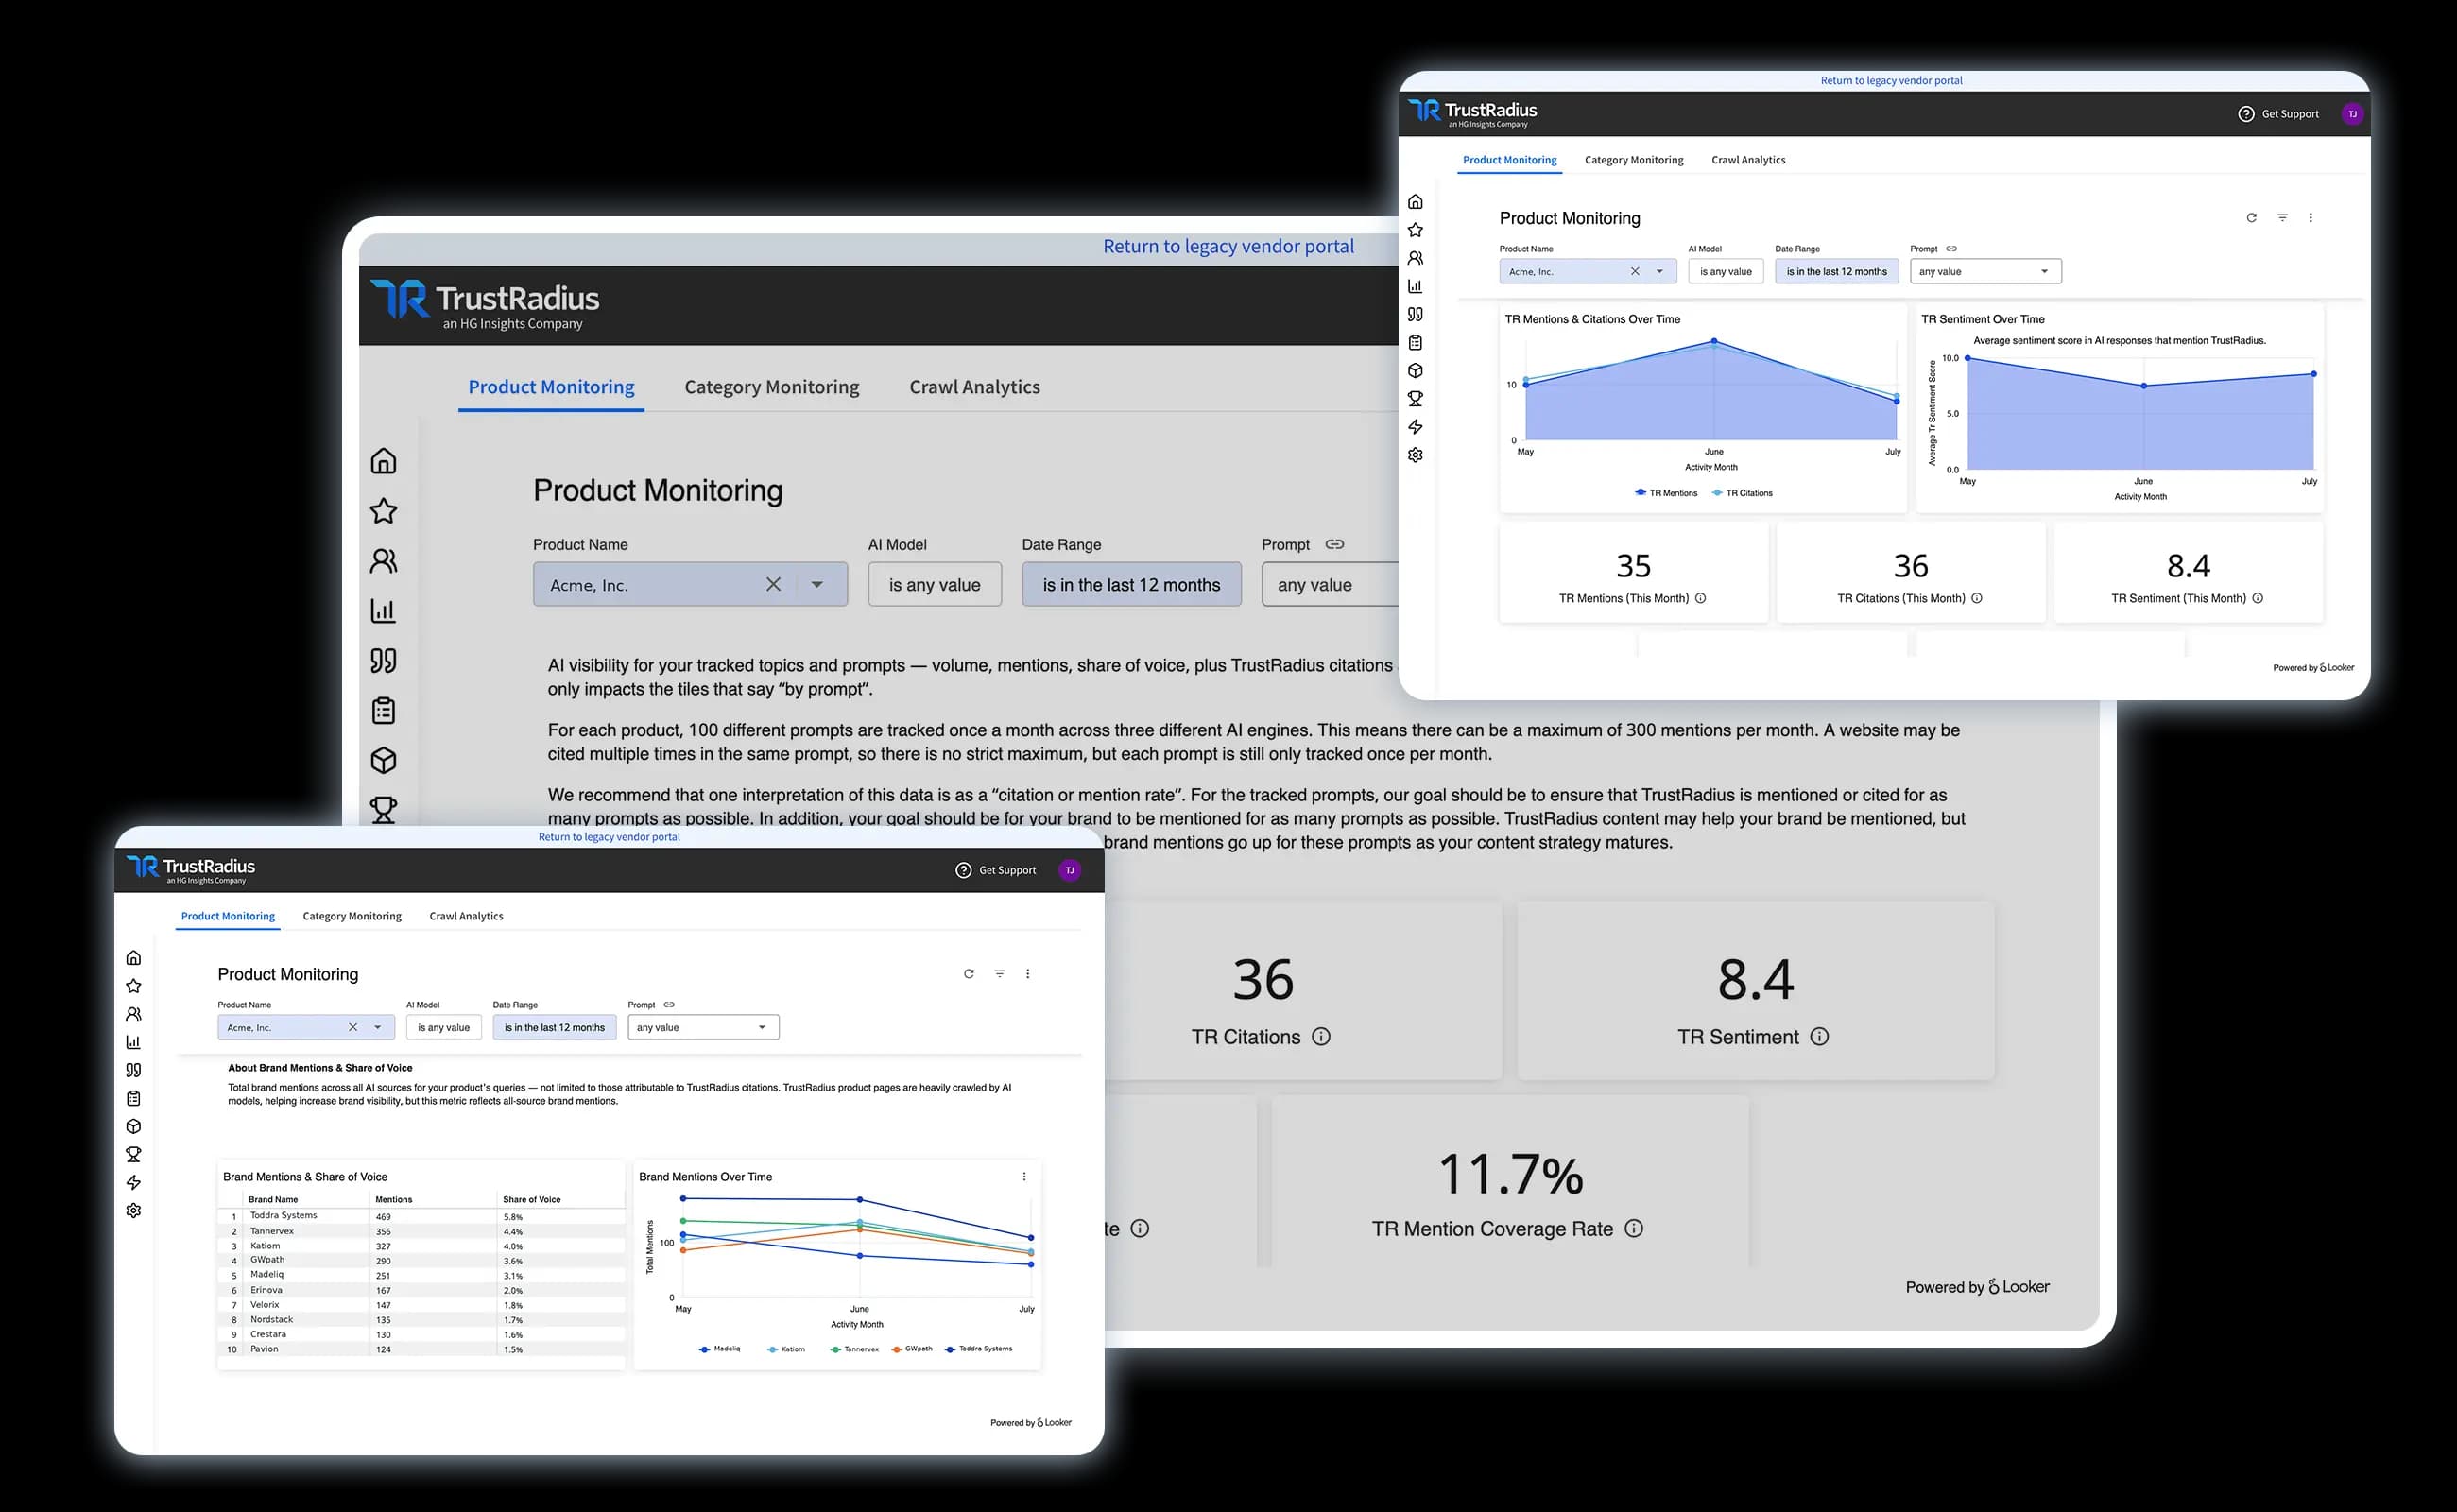Viewport: 2457px width, 1512px height.
Task: Click Return to legacy vendor portal in bottom-left window
Action: (x=609, y=837)
